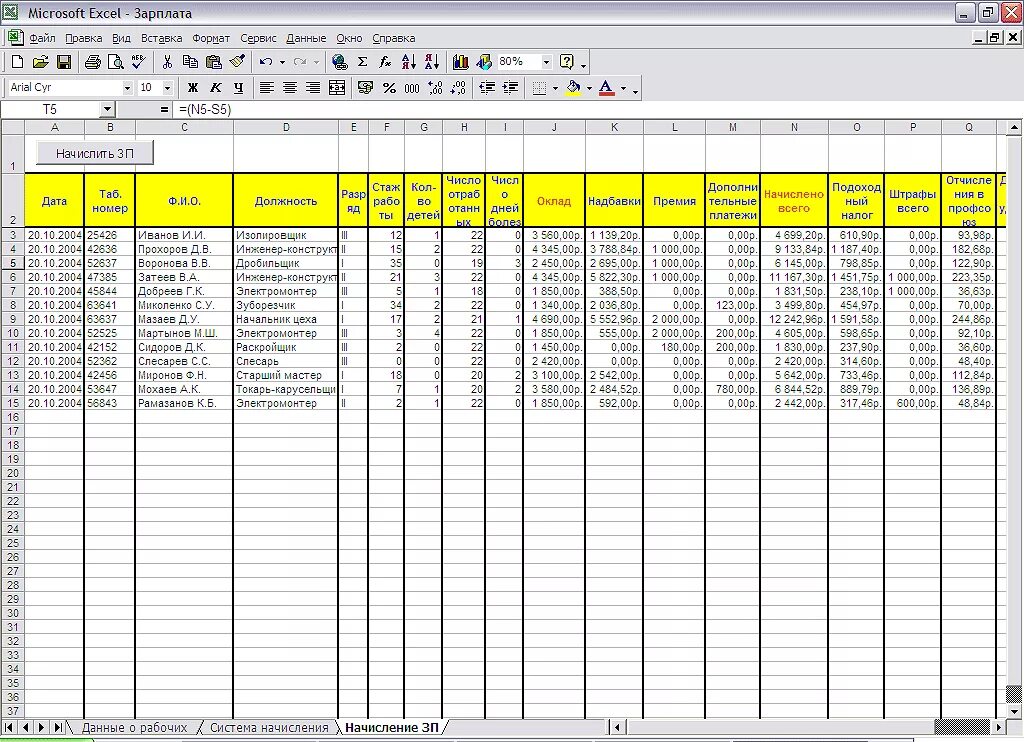Image resolution: width=1024 pixels, height=742 pixels.
Task: Open the Insert Function fx icon
Action: click(x=385, y=62)
